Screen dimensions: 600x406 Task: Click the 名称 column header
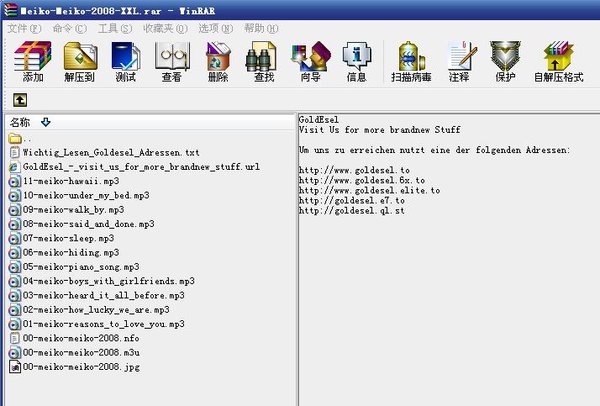(20, 122)
